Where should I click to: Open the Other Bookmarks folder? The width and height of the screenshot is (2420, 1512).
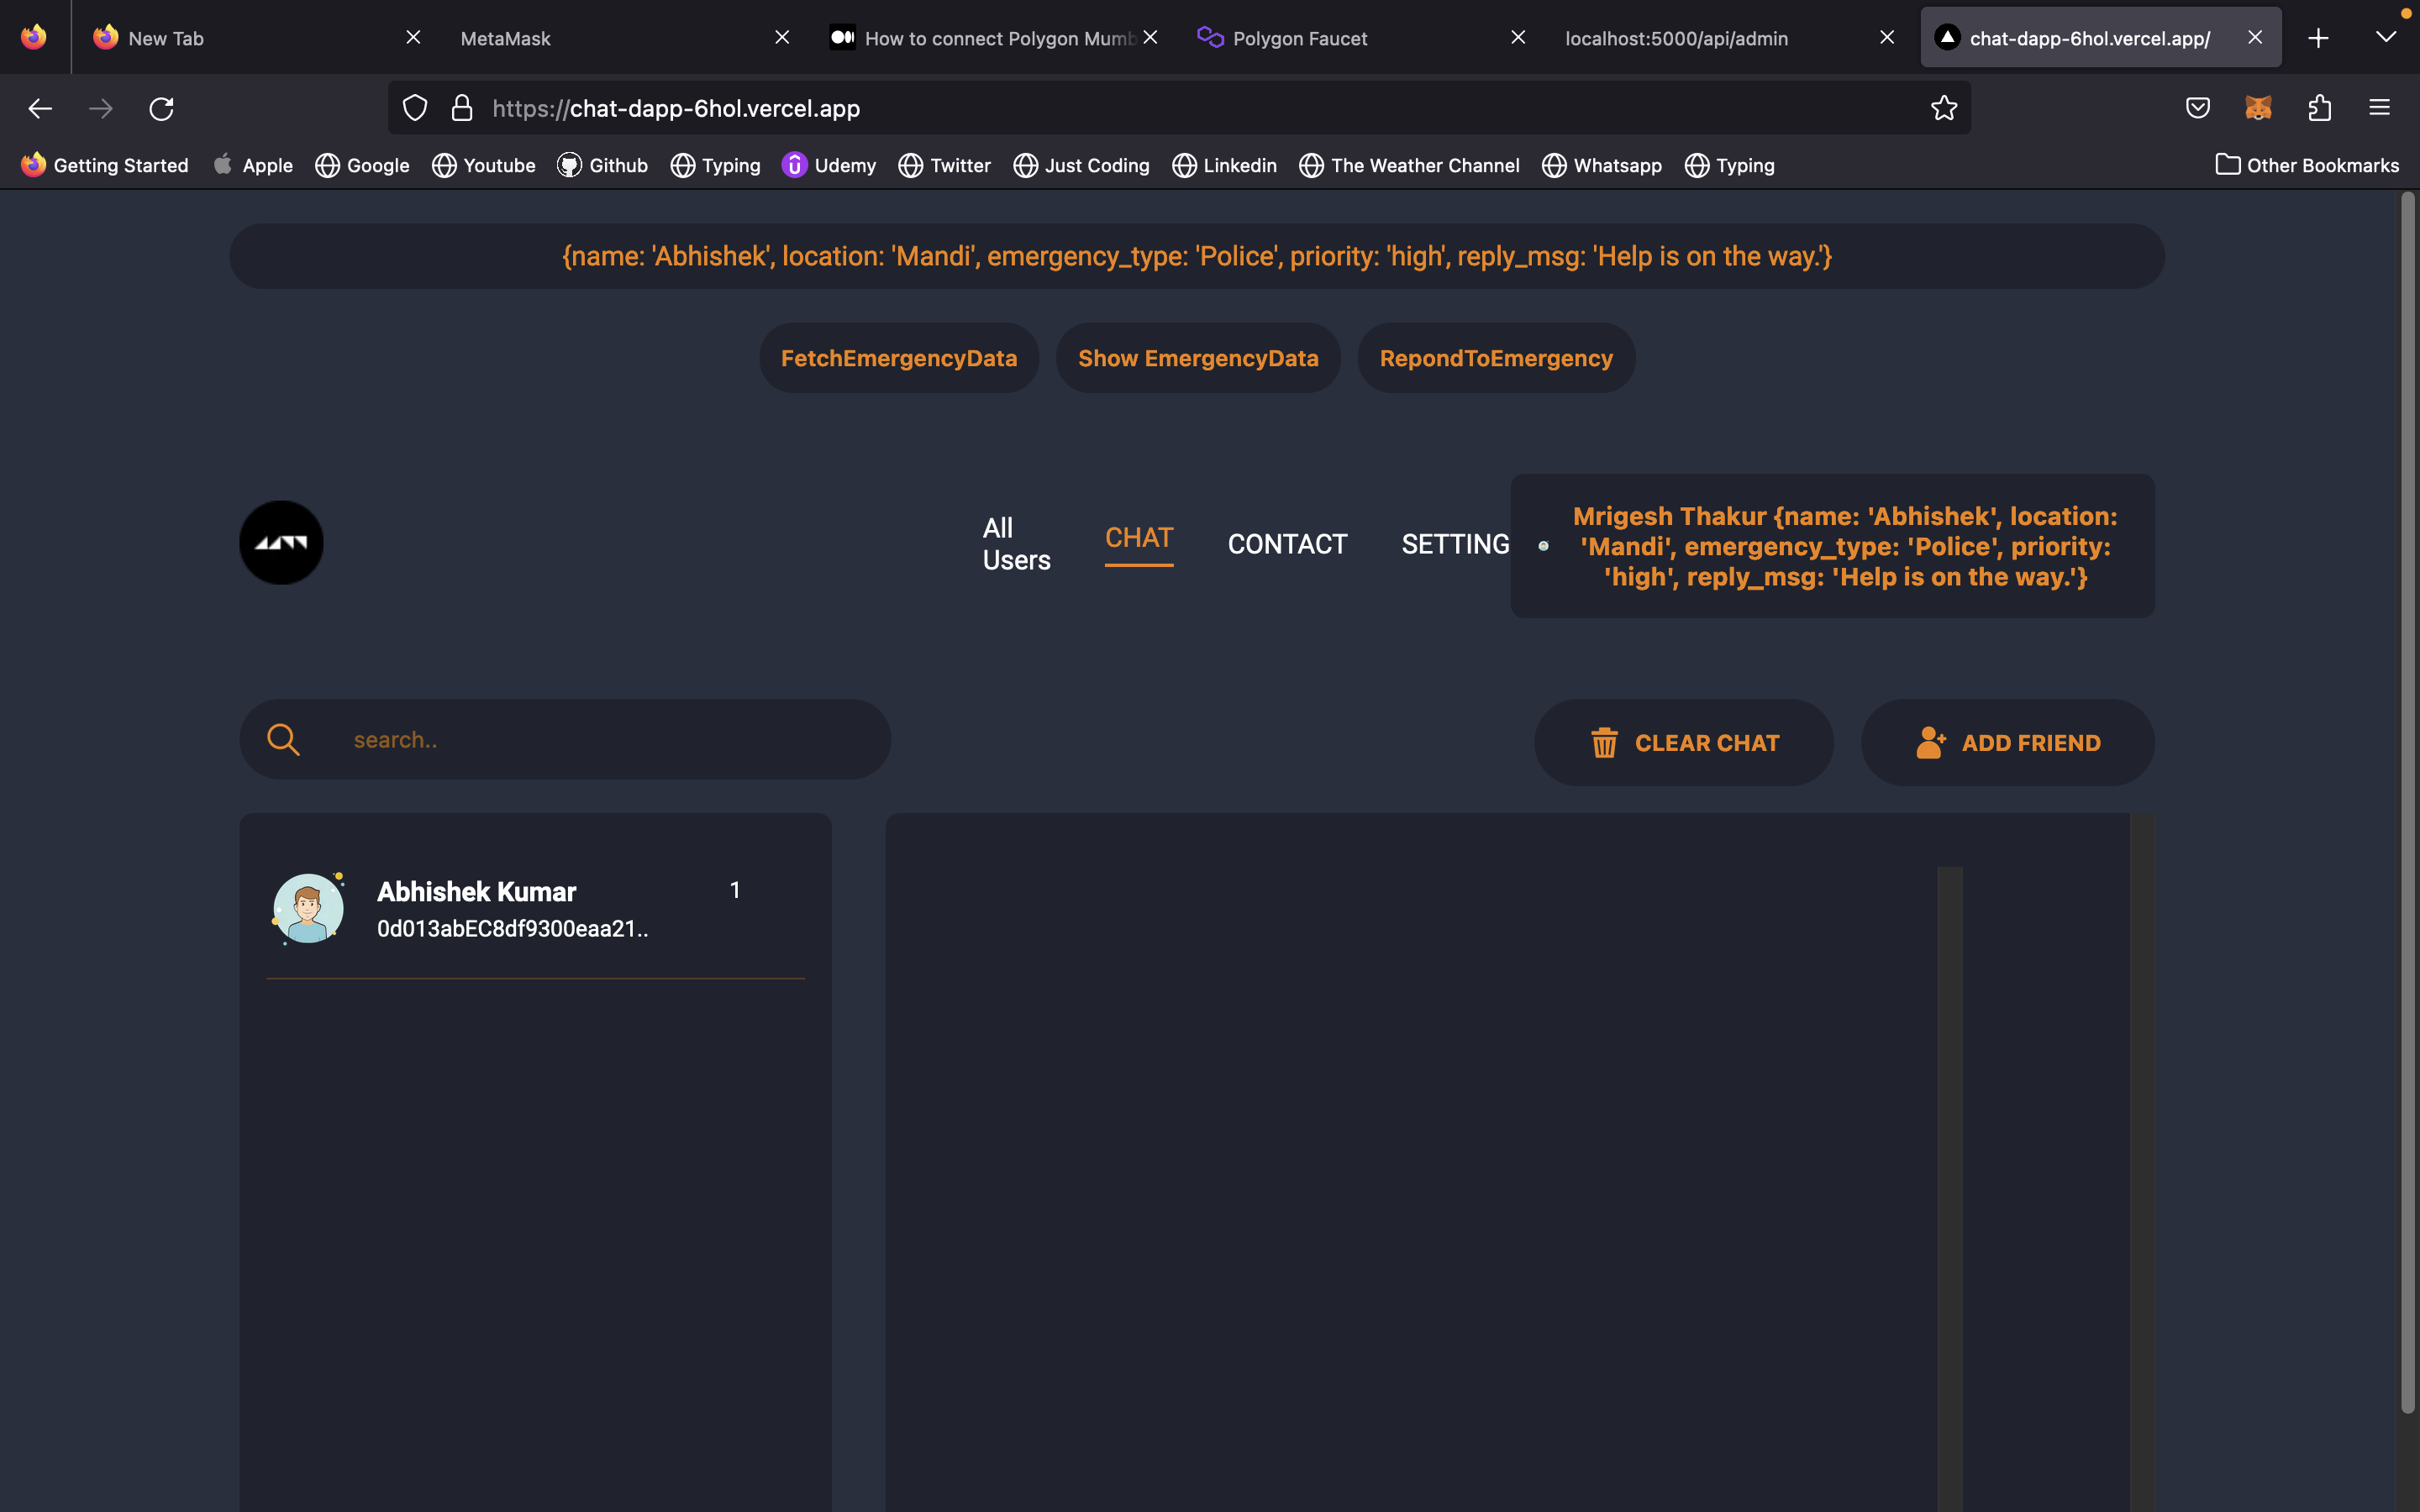coord(2307,165)
